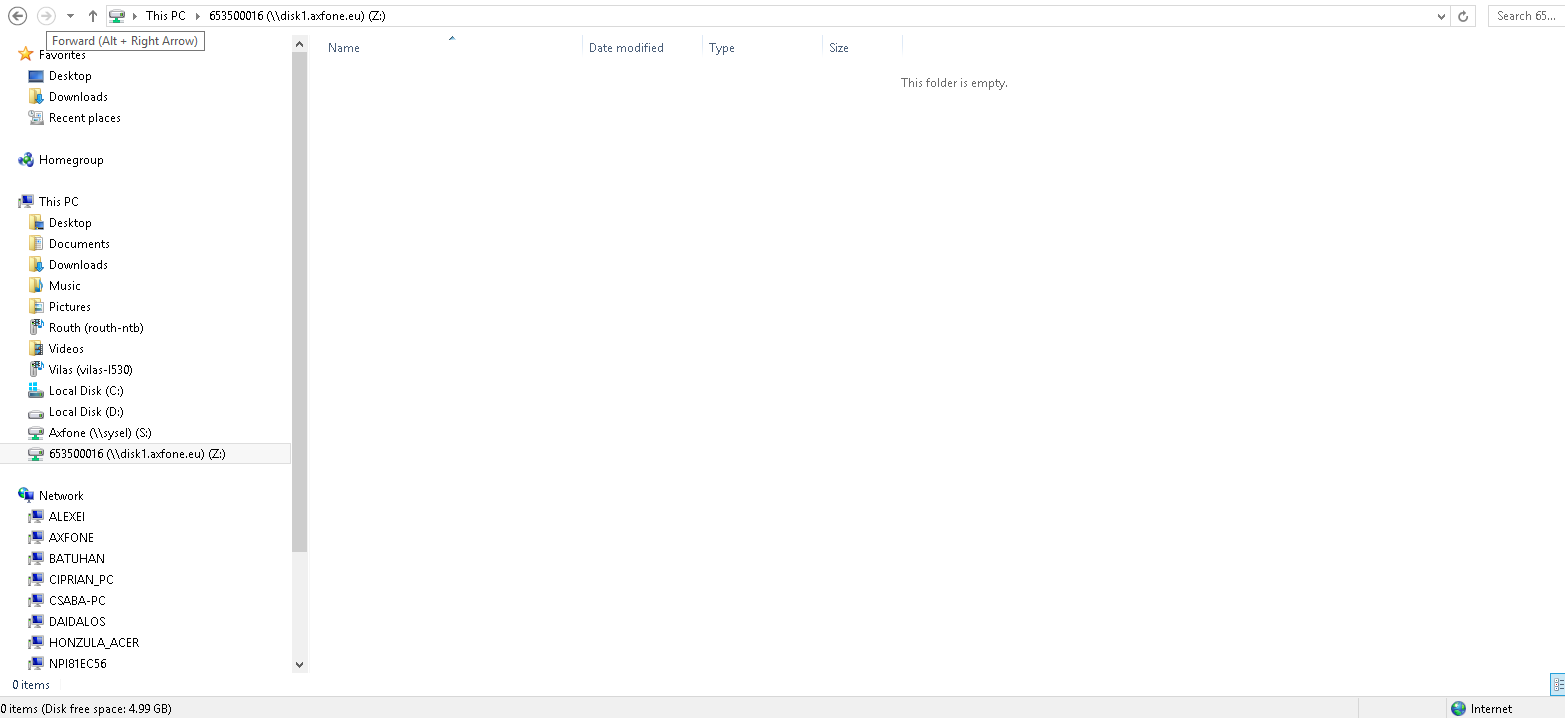1565x718 pixels.
Task: Expand the address bar history dropdown
Action: coord(1441,16)
